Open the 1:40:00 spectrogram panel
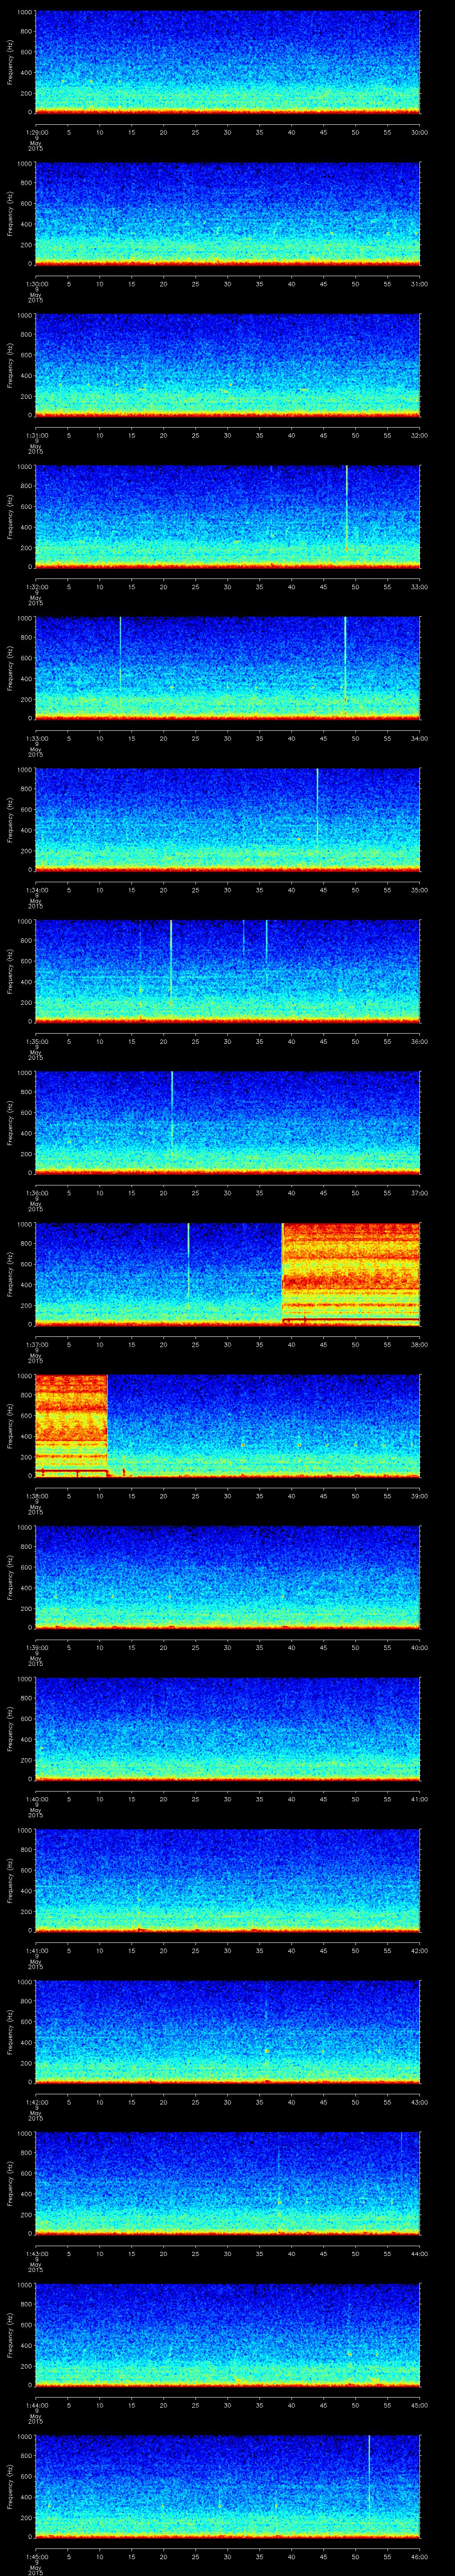The image size is (455, 2576). (x=227, y=1728)
